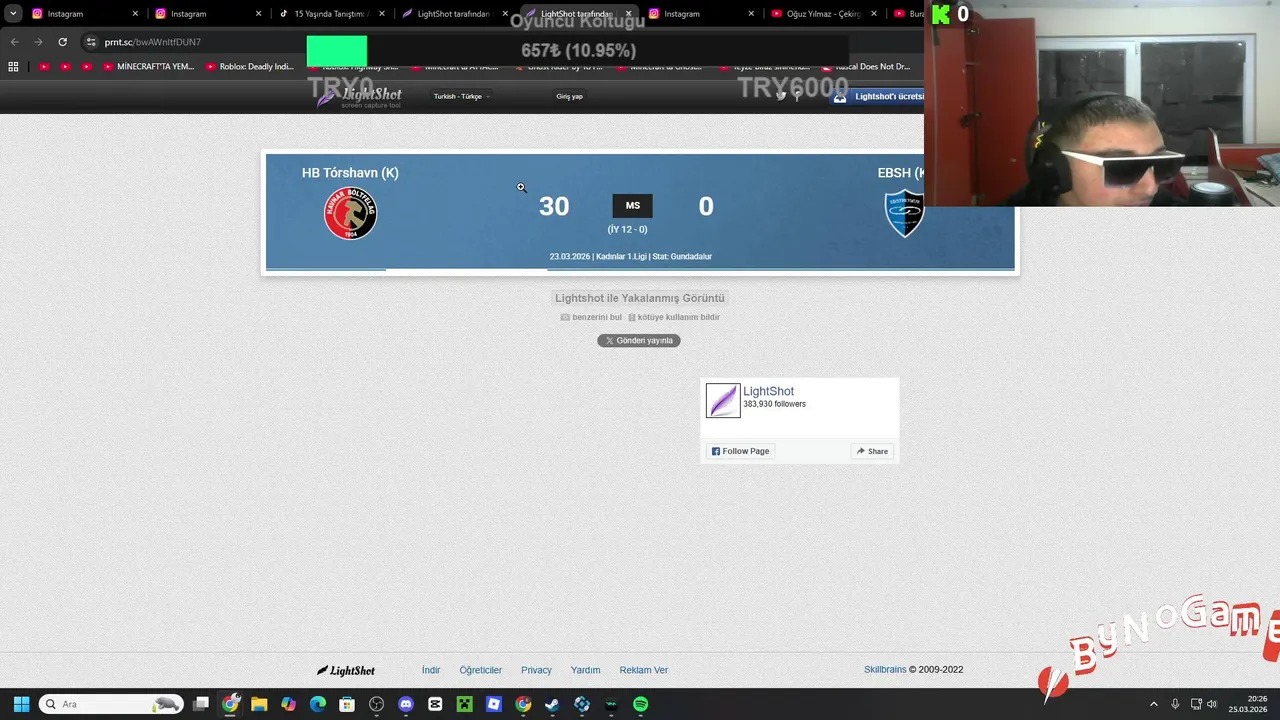The height and width of the screenshot is (720, 1280).
Task: Open the Windows Start menu
Action: [x=21, y=704]
